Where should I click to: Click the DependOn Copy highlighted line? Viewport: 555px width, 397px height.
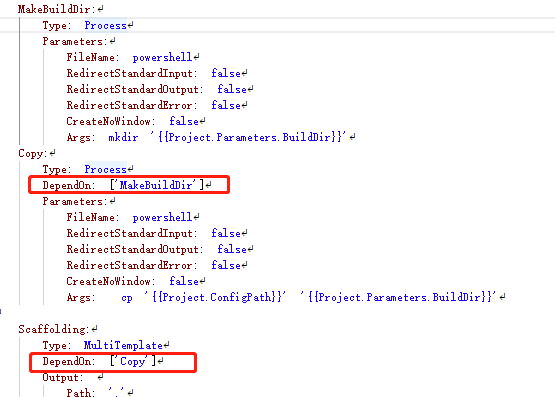tap(113, 362)
